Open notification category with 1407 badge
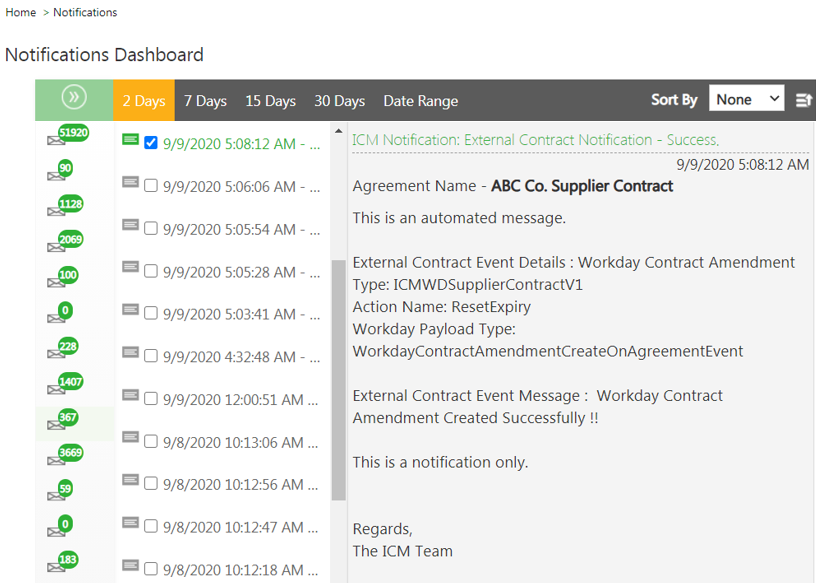The image size is (816, 583). (x=65, y=384)
